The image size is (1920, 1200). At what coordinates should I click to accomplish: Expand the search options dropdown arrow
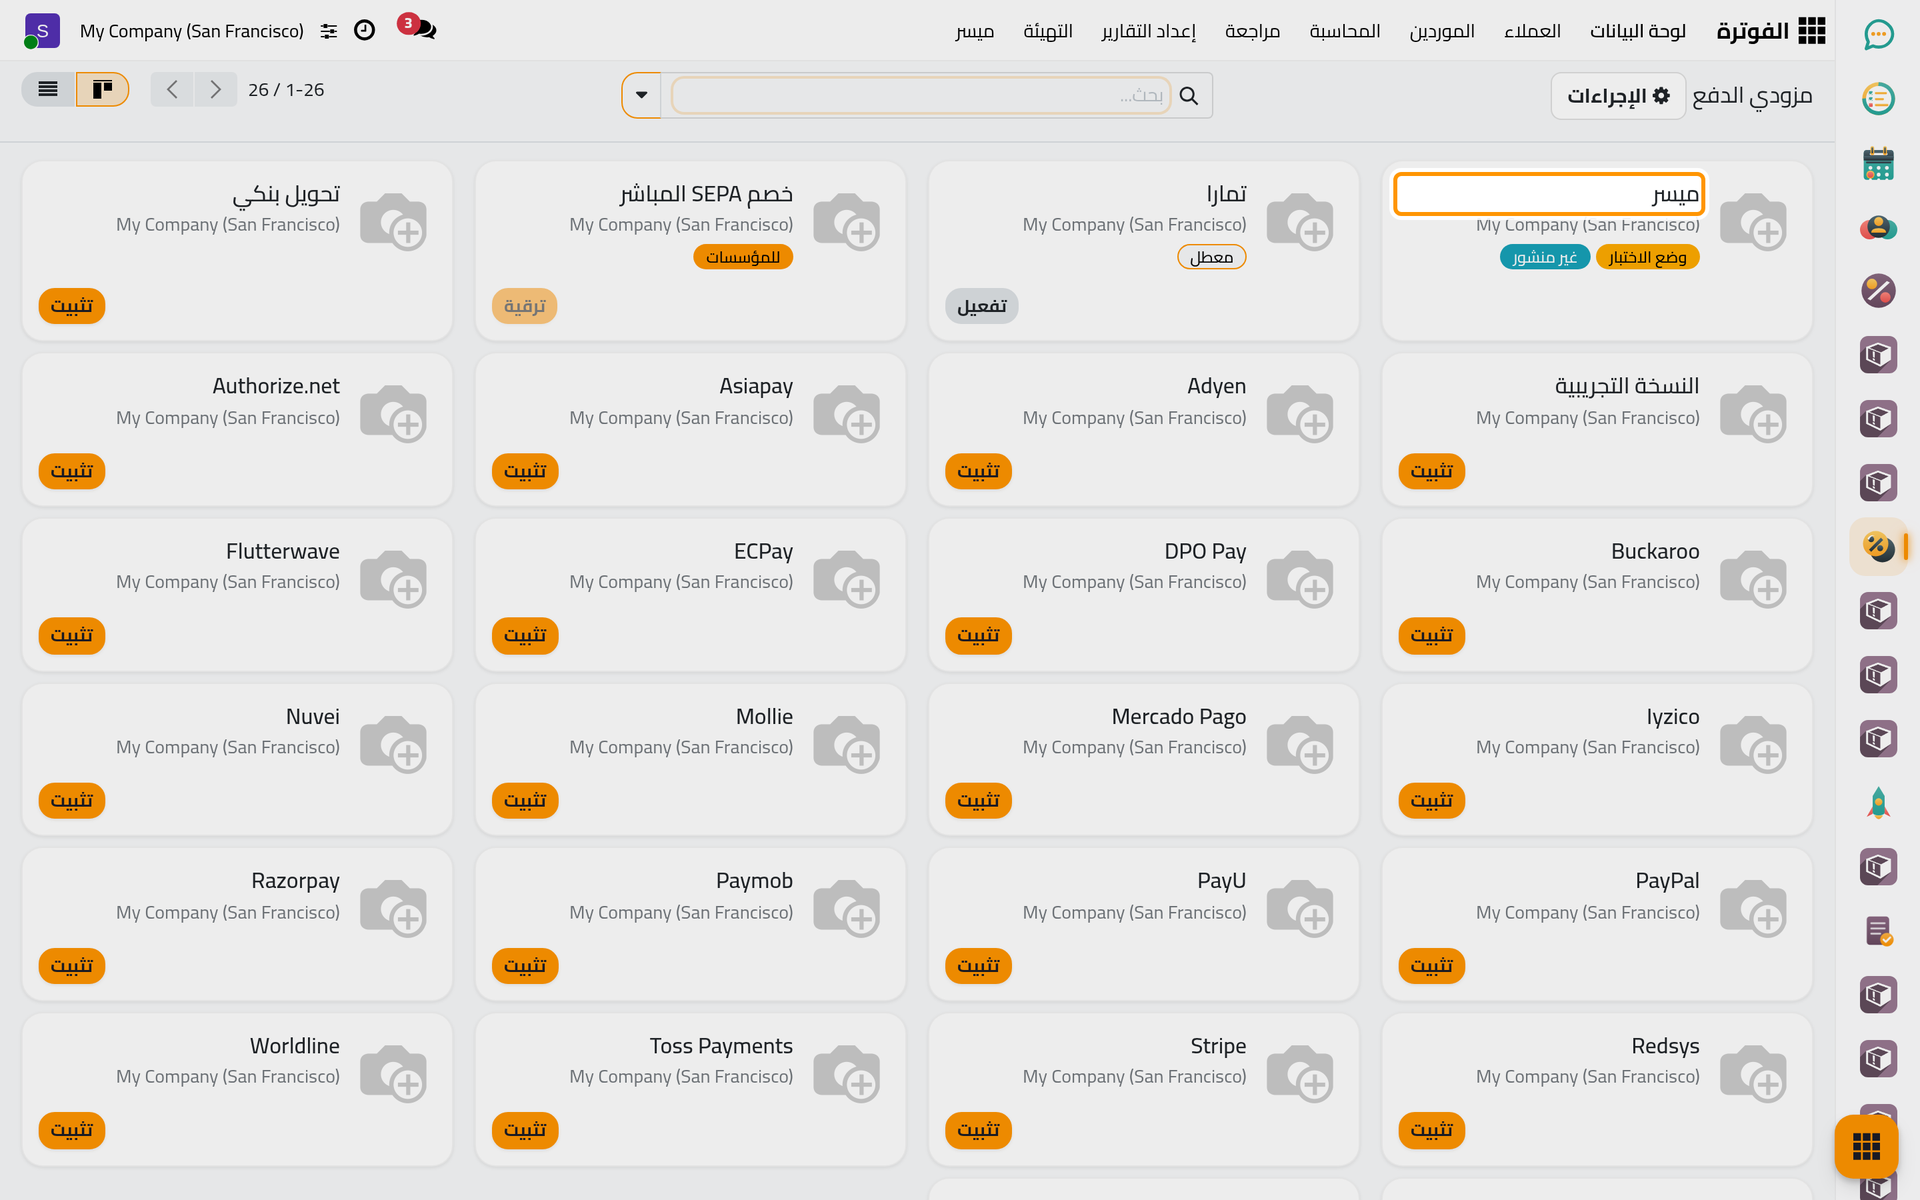642,95
